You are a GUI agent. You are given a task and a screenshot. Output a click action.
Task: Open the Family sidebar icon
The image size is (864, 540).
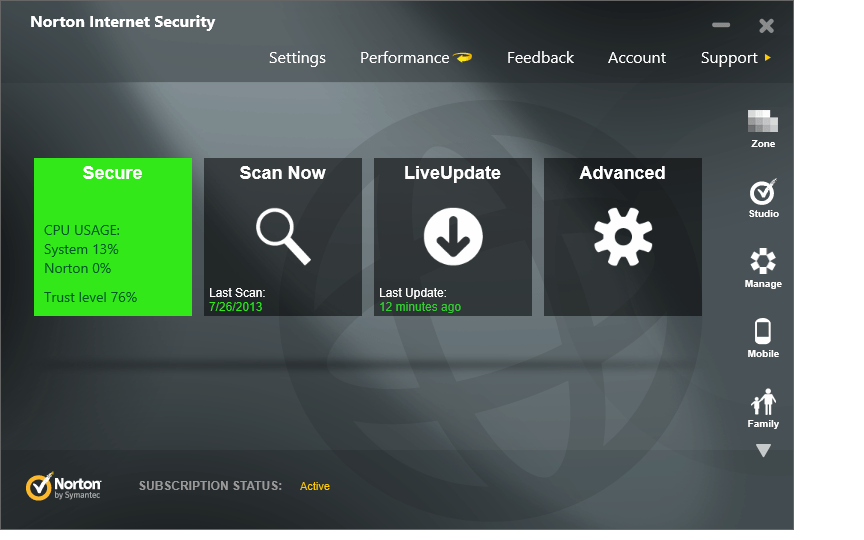pos(763,402)
